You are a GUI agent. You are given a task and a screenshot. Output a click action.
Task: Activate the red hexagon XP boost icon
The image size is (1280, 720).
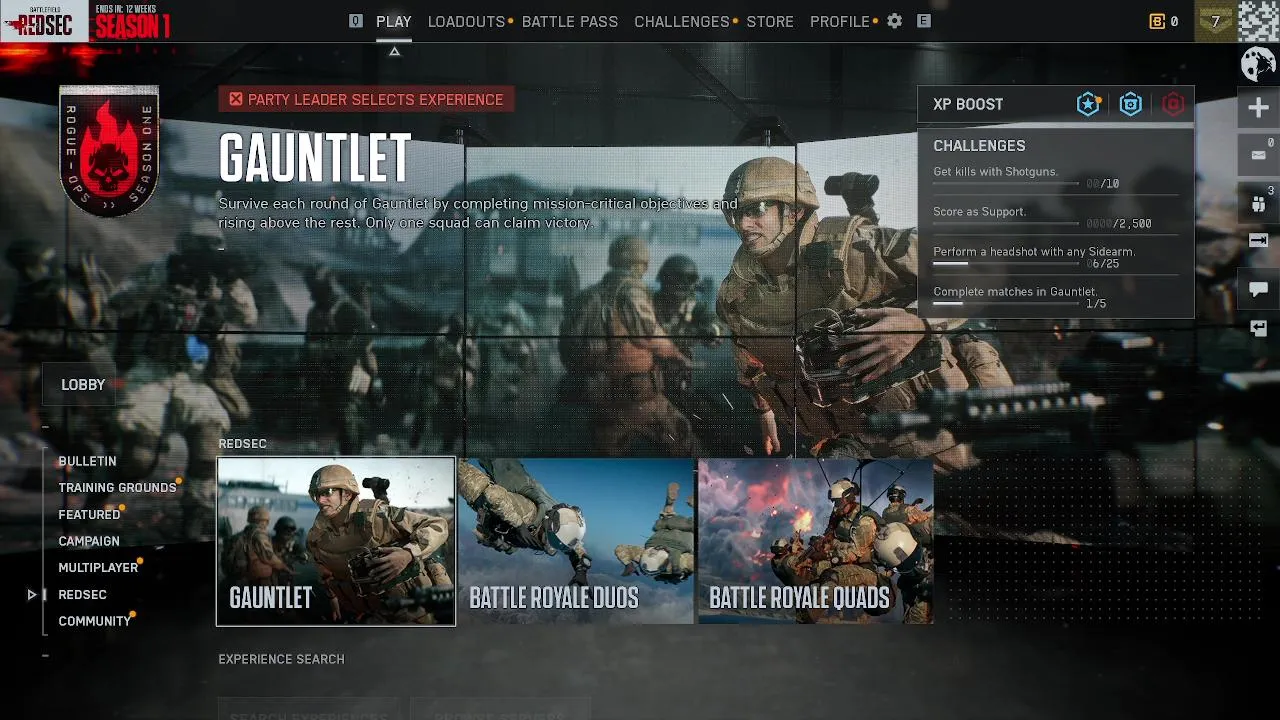point(1173,104)
